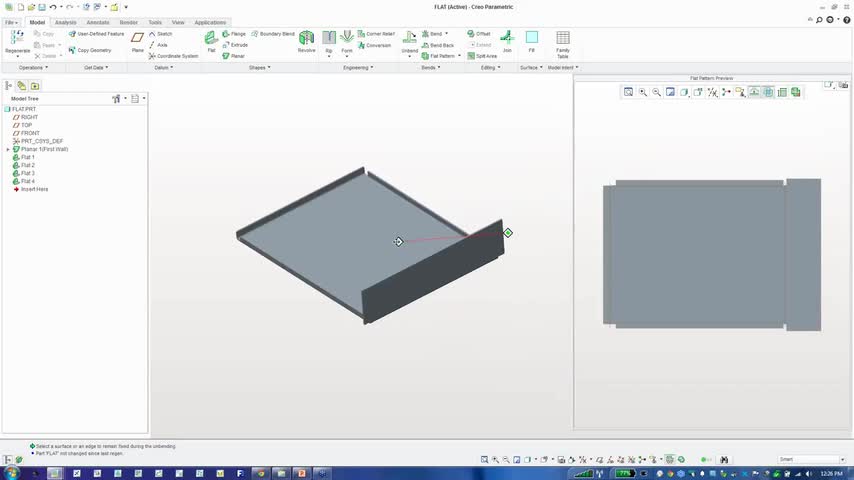The width and height of the screenshot is (854, 480).
Task: Open the Family Table
Action: click(563, 44)
